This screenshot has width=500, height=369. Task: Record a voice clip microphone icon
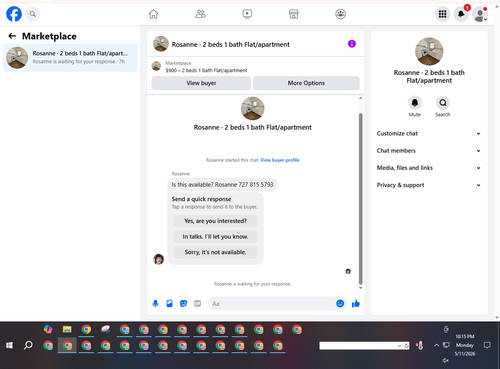coord(155,304)
